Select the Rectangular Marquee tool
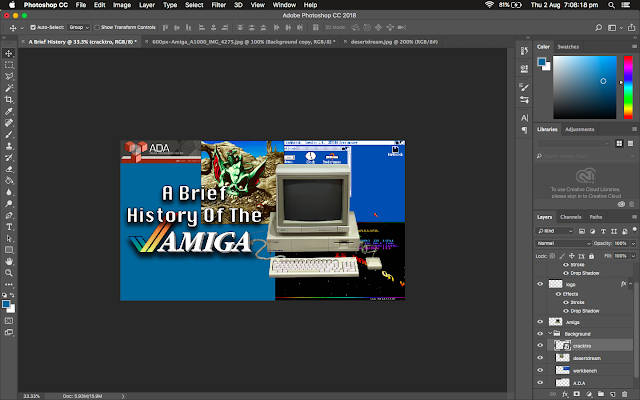This screenshot has width=640, height=400. click(x=9, y=65)
